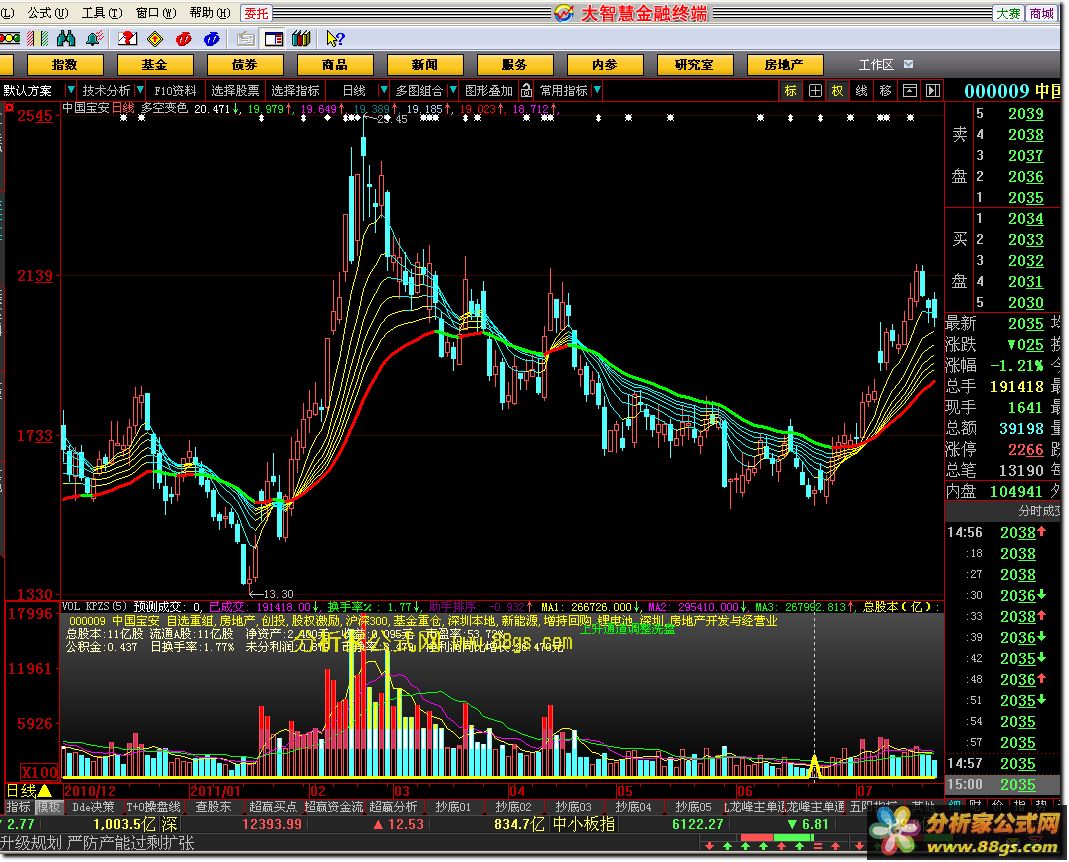Click the greyed clipboard toolbar icon
Viewport: 1069px width, 862px height.
(245, 39)
